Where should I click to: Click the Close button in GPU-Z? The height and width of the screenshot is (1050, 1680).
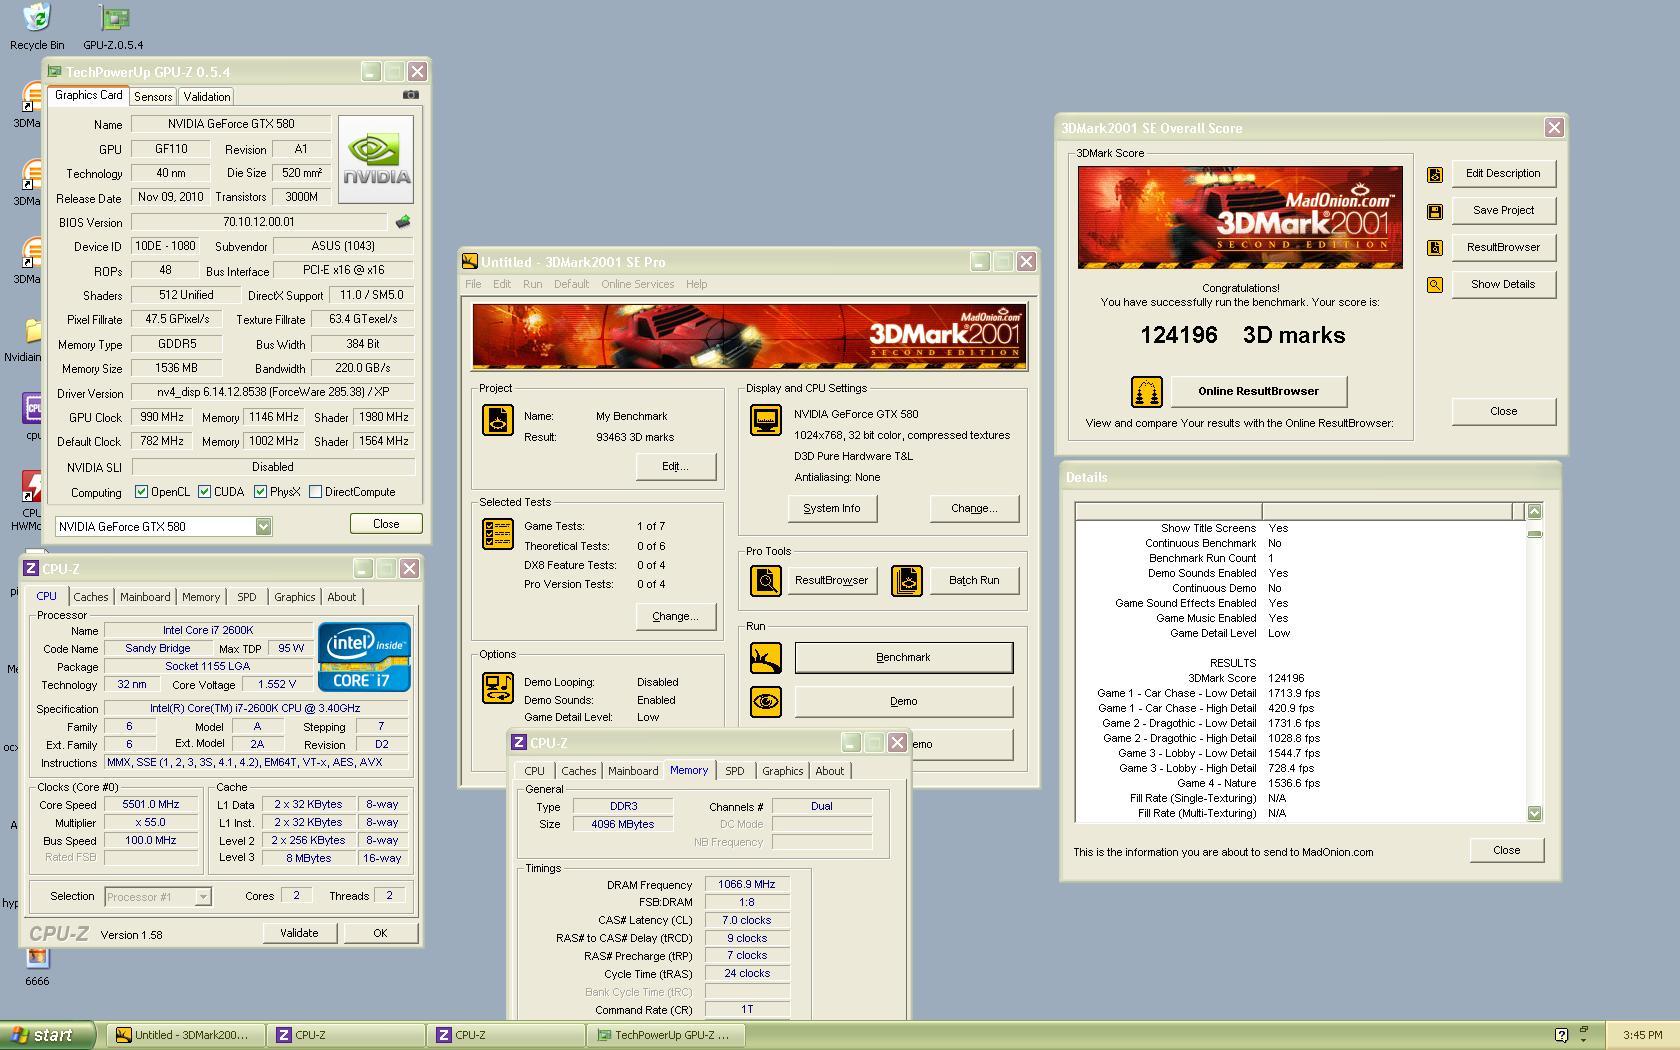pos(386,524)
